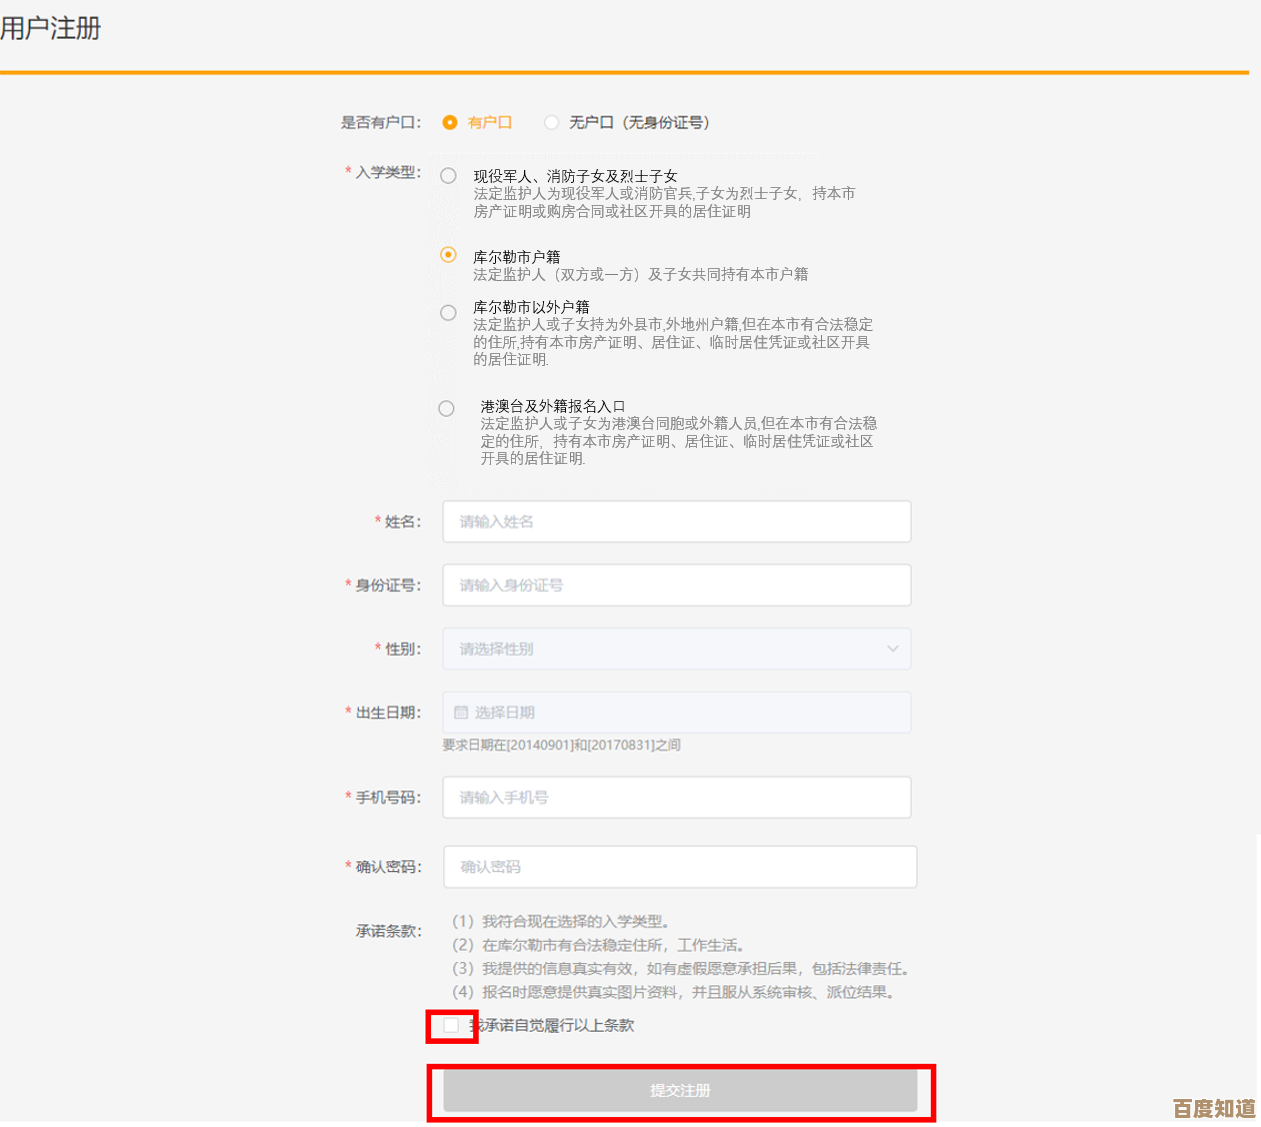Click the calendar icon in birth date field
Screen dimensions: 1261x1127
[461, 713]
